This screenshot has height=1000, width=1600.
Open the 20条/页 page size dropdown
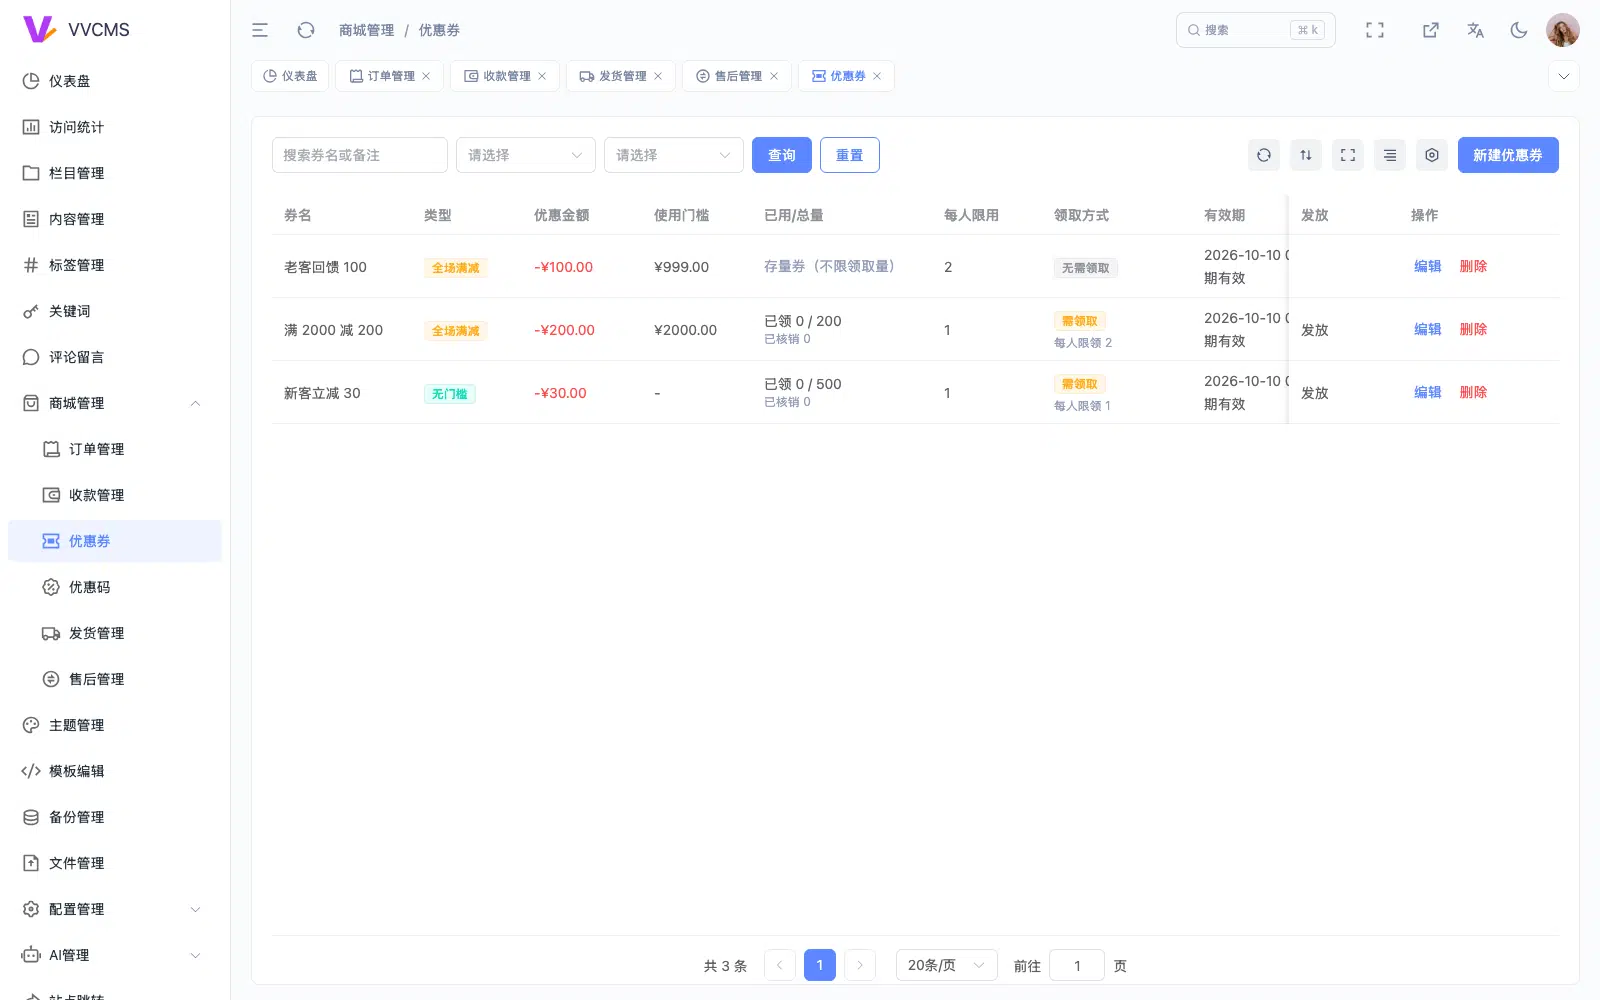[947, 965]
